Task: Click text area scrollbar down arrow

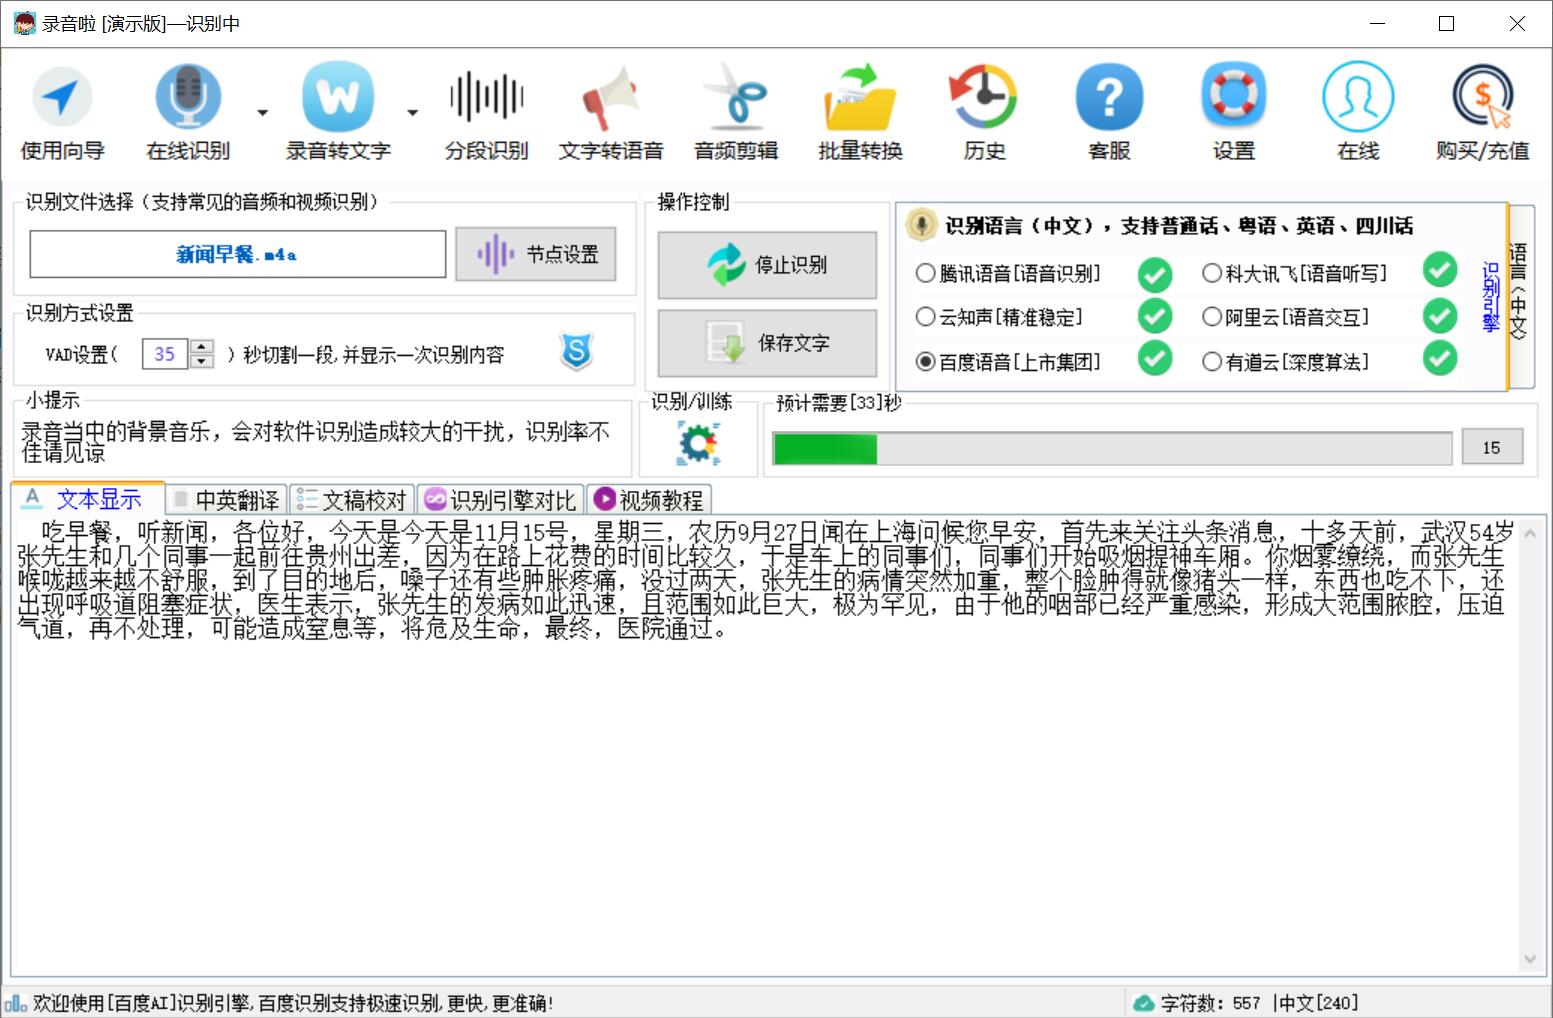Action: (1530, 959)
